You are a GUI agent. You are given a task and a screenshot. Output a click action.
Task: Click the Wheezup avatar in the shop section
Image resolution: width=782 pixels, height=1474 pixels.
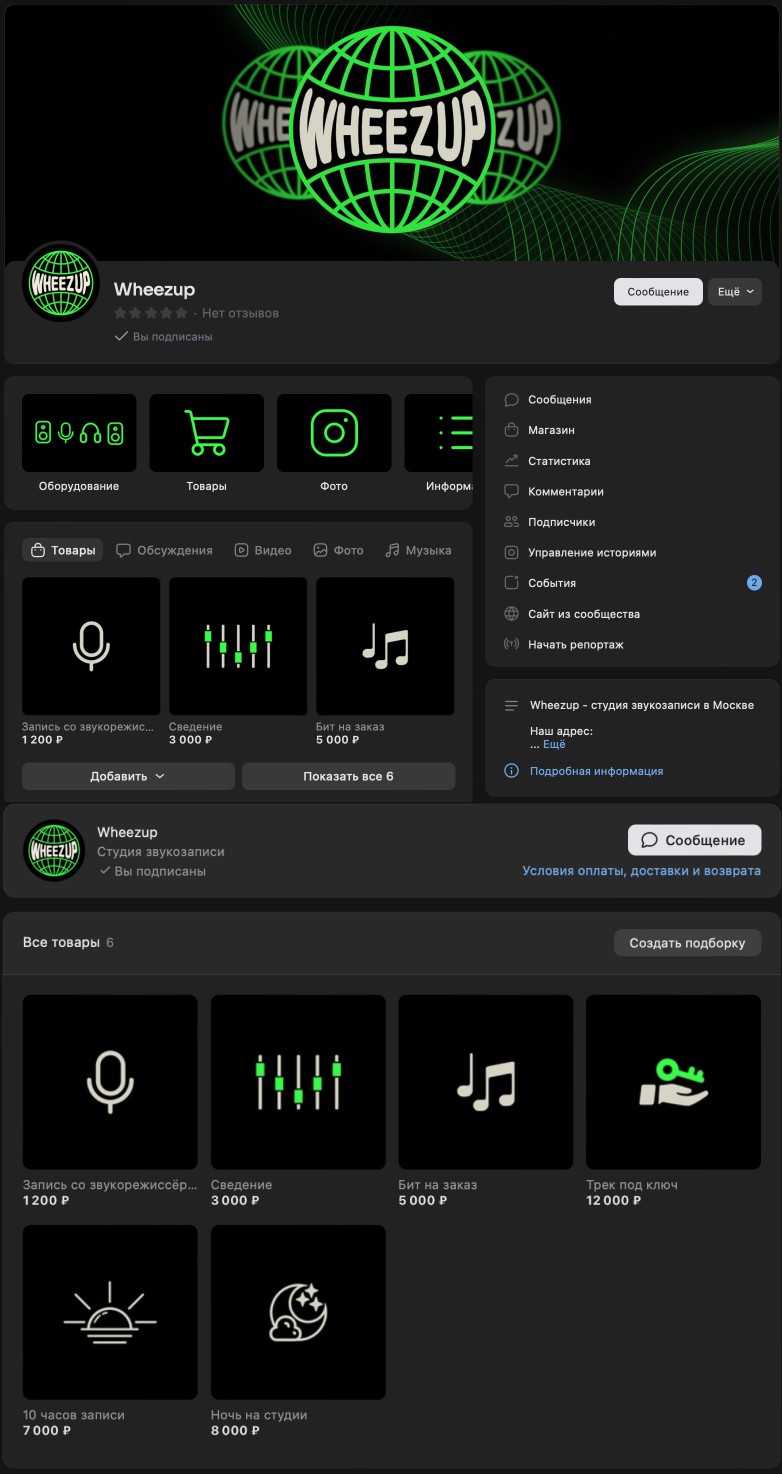(53, 850)
